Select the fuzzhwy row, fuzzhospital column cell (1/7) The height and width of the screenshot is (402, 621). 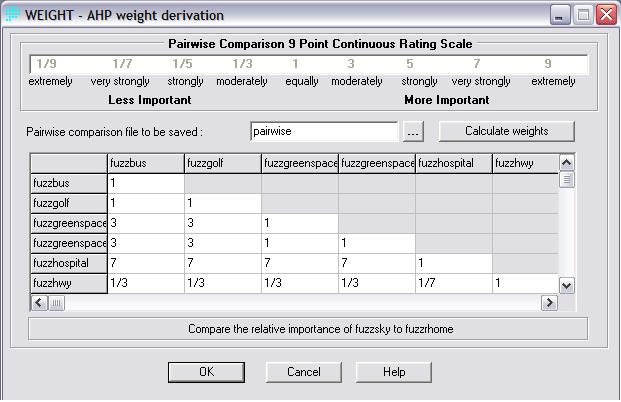[453, 283]
